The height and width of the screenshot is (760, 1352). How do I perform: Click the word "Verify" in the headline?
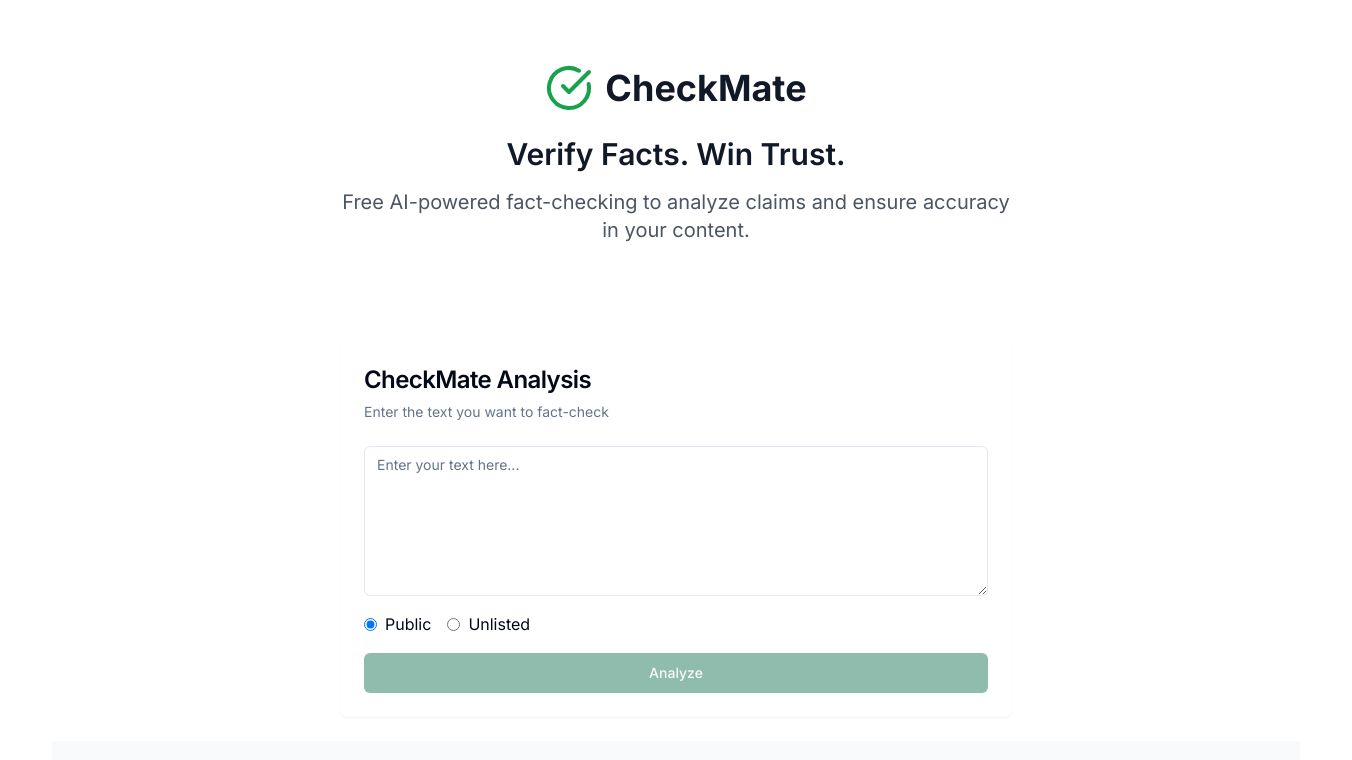click(549, 155)
